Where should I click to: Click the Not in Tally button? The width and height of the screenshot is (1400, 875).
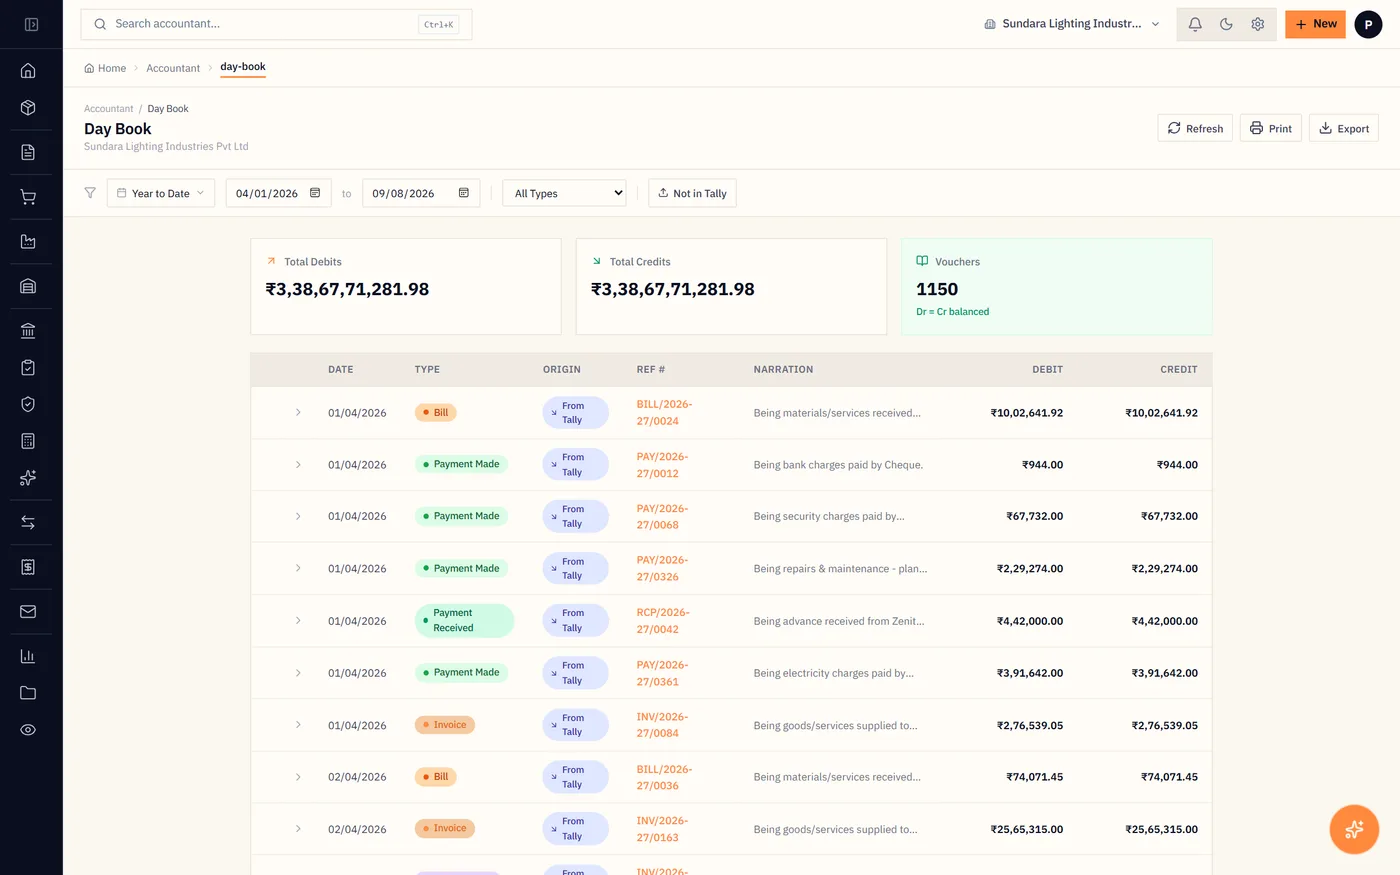tap(692, 193)
